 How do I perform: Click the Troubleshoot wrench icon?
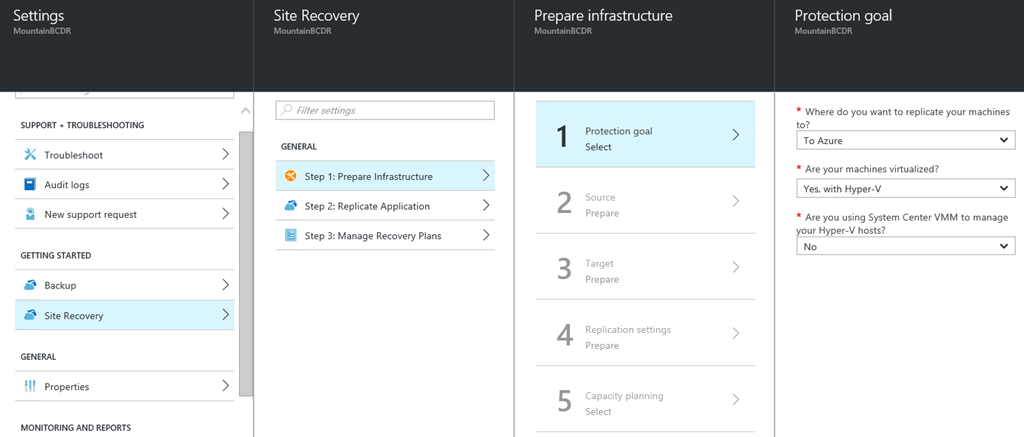click(x=30, y=155)
